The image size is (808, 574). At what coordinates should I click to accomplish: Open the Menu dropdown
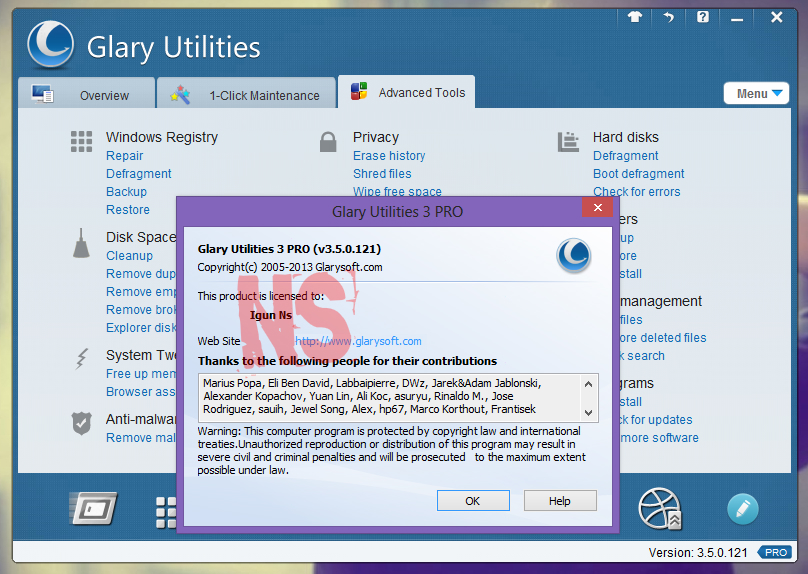coord(756,93)
